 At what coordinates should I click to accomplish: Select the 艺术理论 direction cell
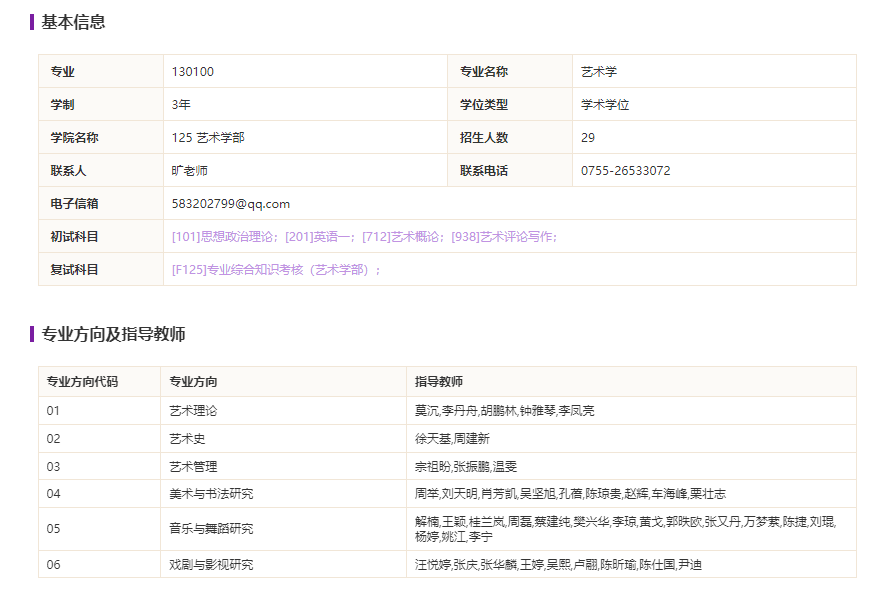pos(193,411)
